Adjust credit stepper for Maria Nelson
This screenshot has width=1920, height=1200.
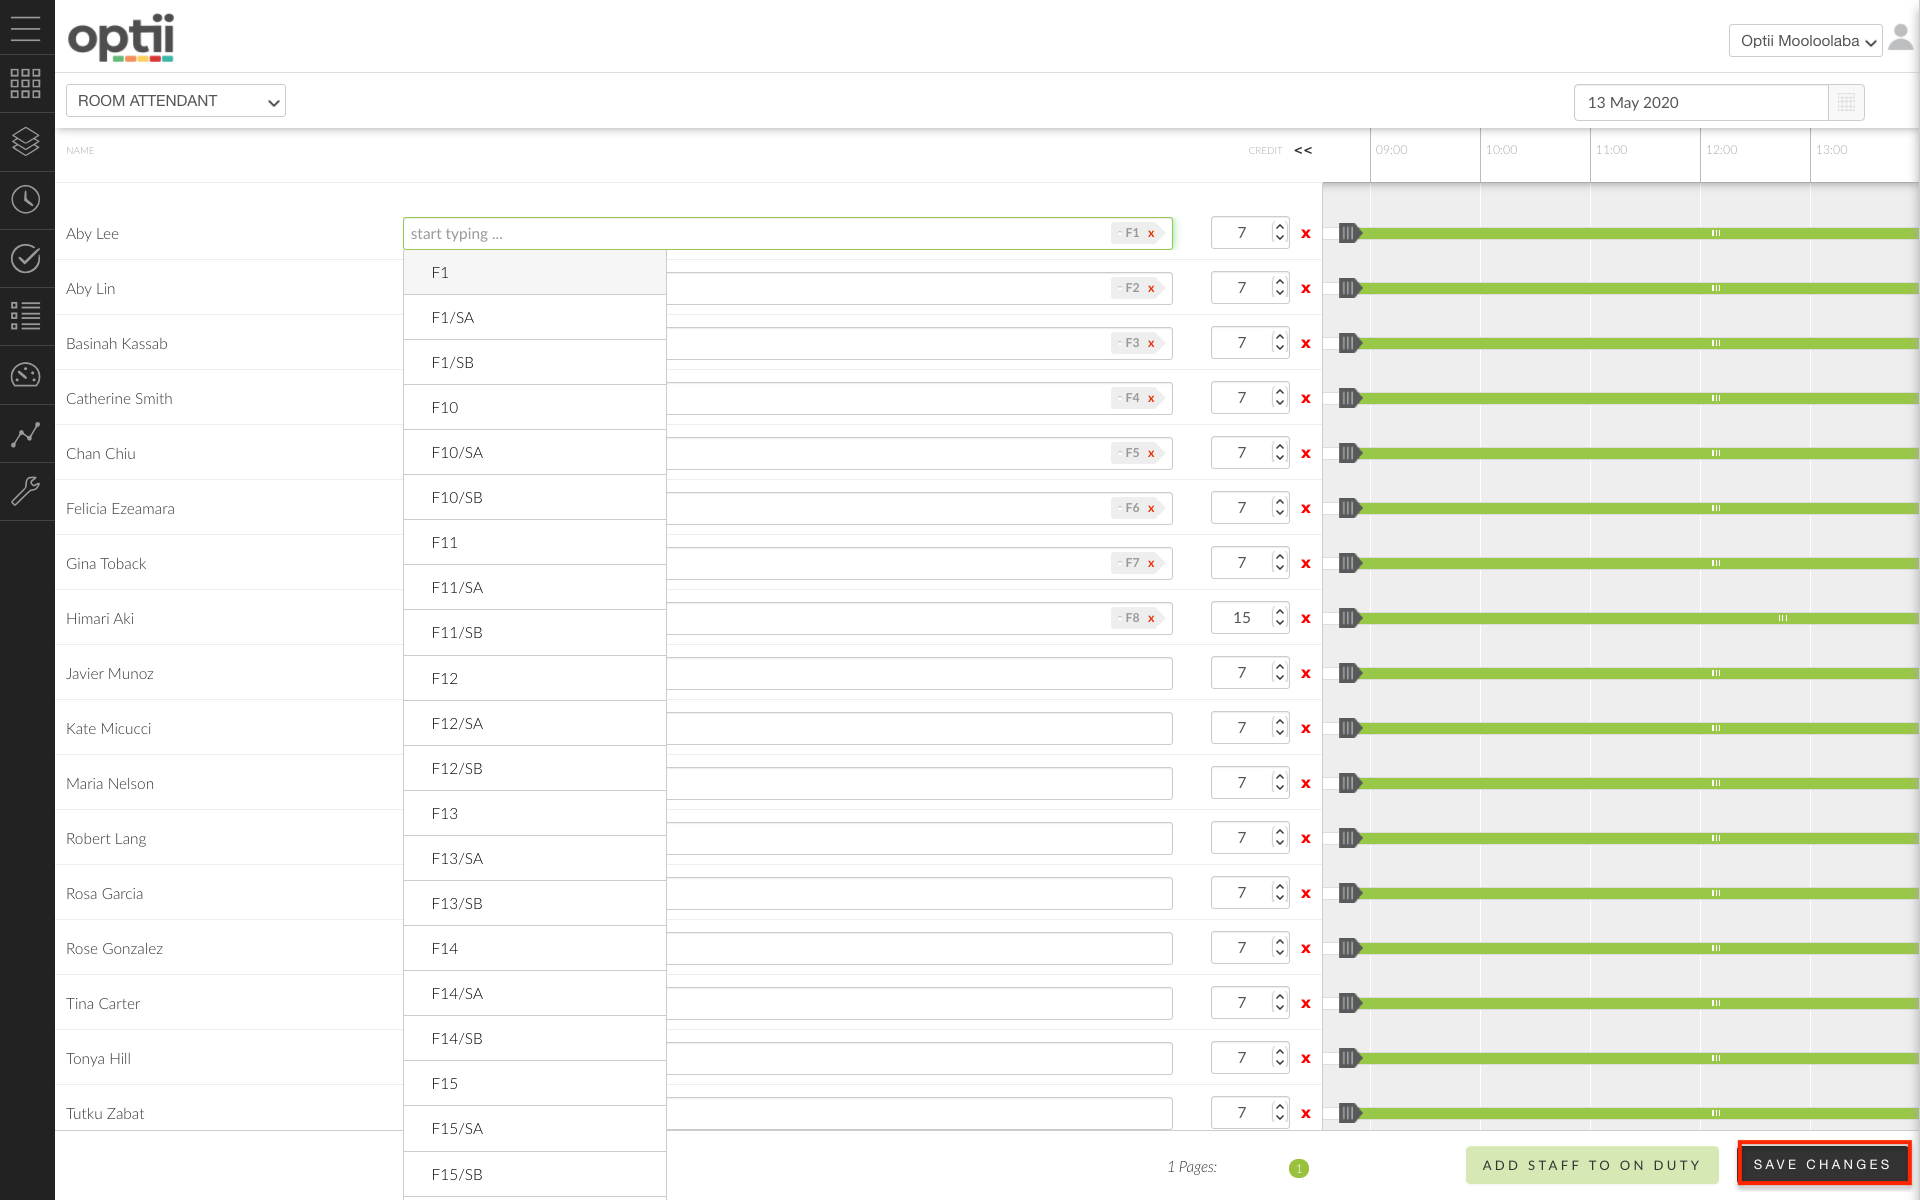(1279, 783)
